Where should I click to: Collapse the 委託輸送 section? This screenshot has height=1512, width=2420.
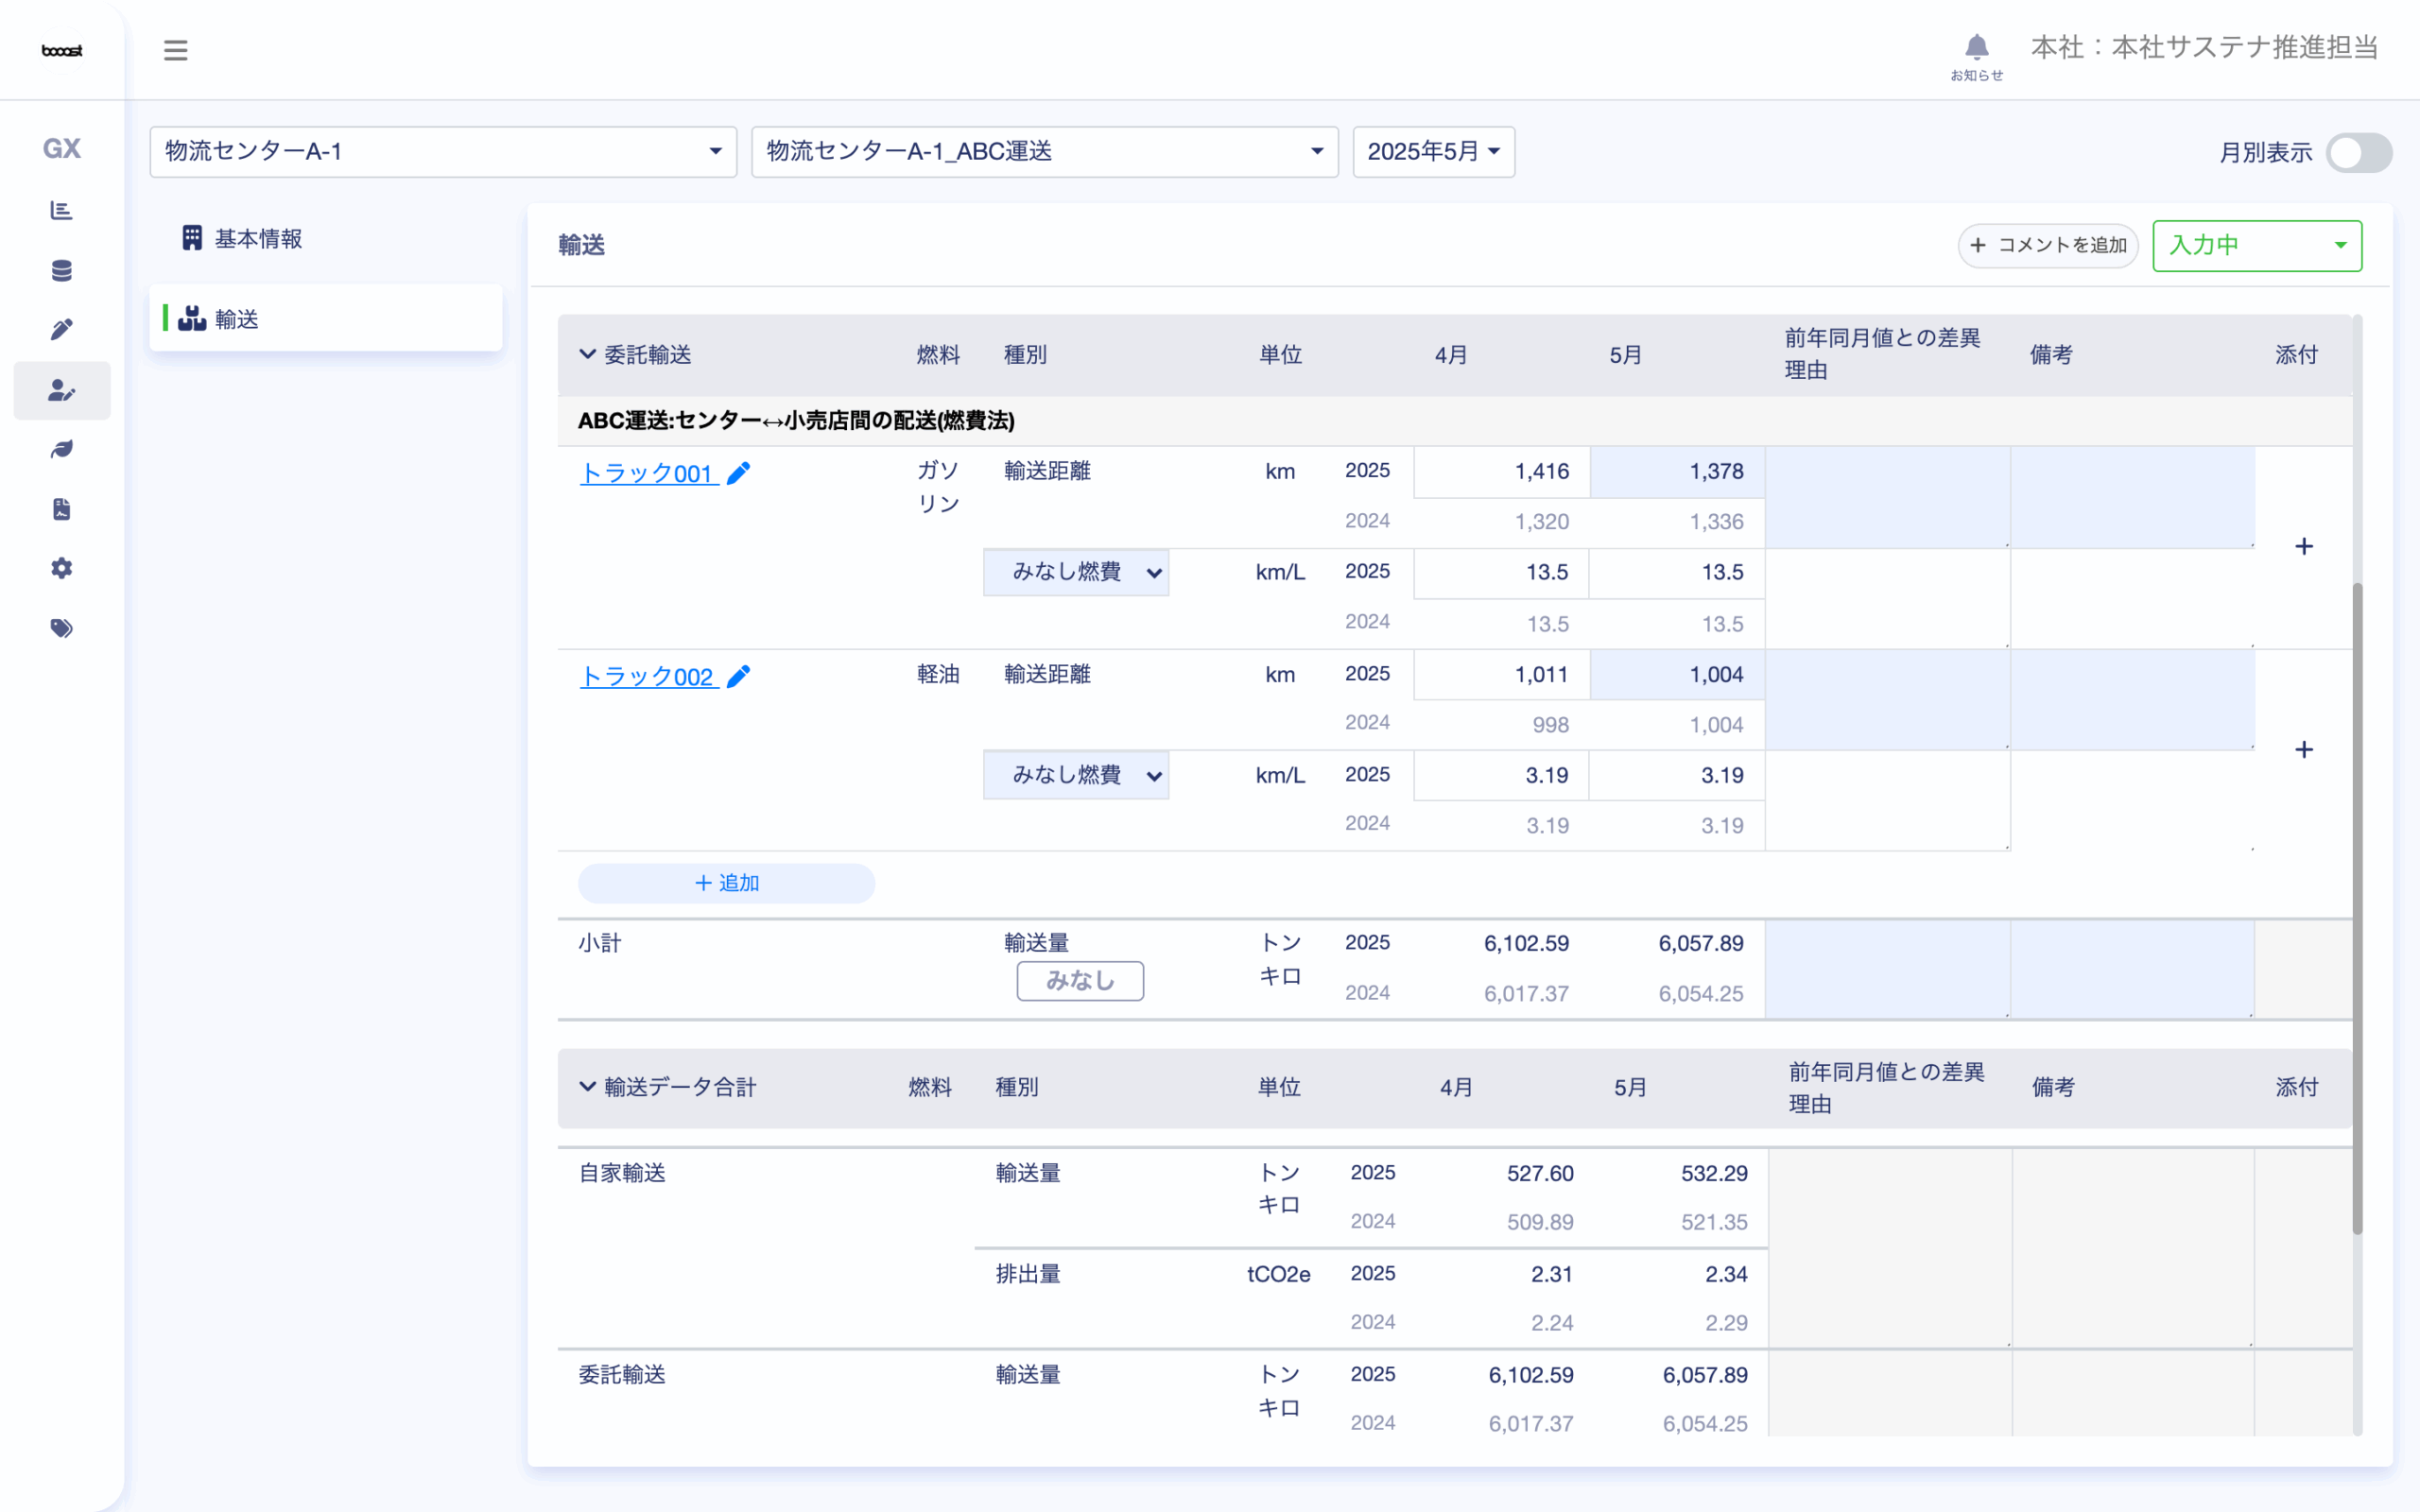pos(588,354)
